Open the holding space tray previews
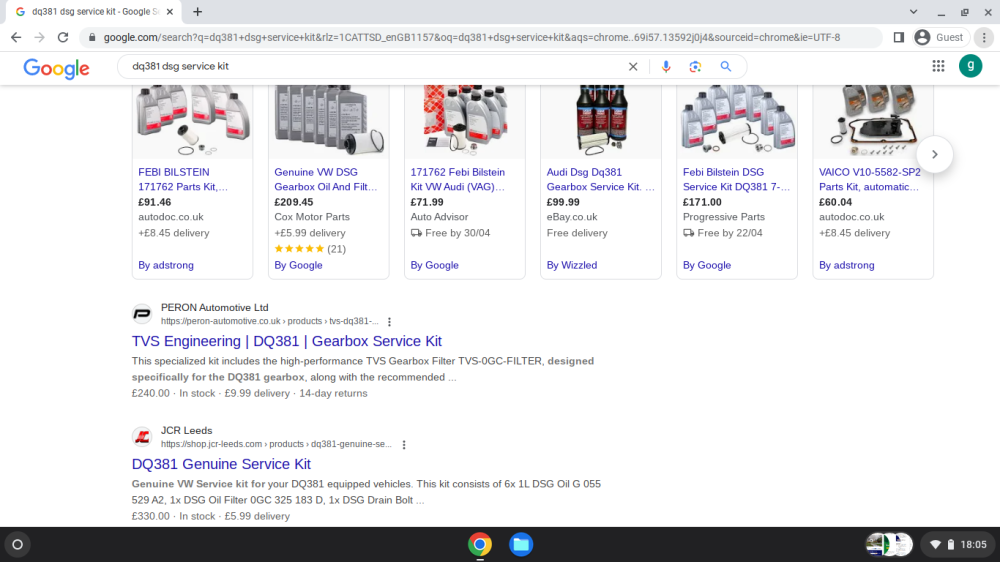The width and height of the screenshot is (1000, 562). [x=889, y=545]
